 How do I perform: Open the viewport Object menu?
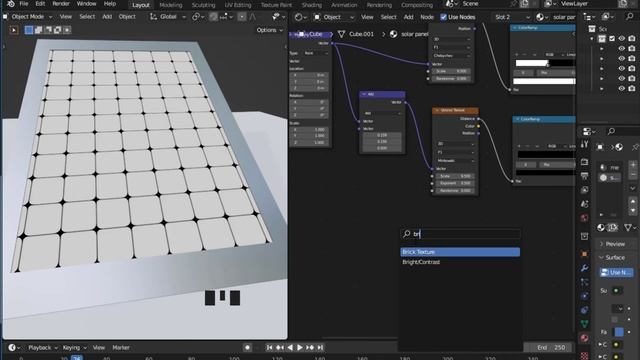click(x=127, y=17)
